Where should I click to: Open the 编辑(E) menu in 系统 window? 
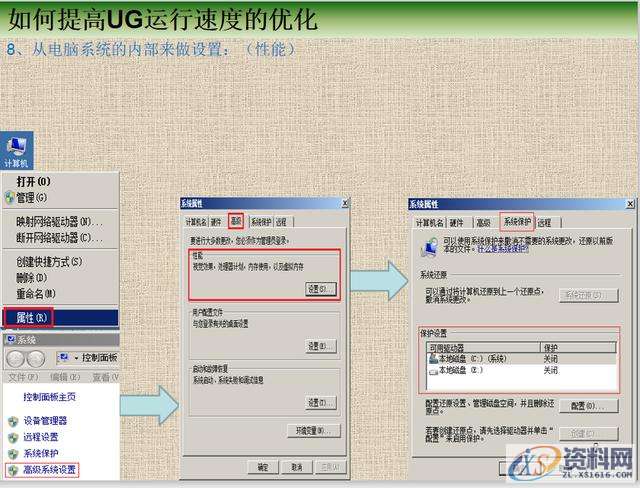pos(65,377)
